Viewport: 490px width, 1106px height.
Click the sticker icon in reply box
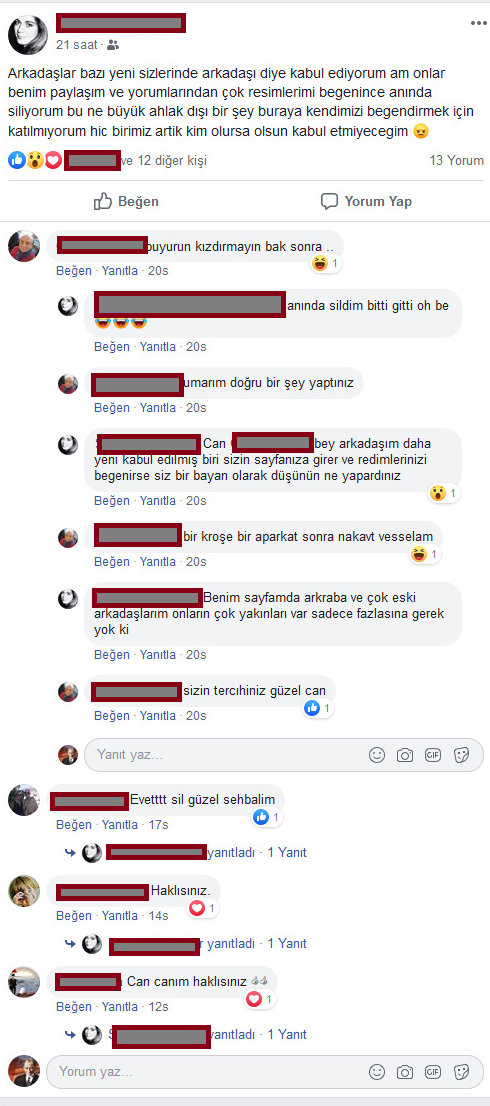pos(461,755)
